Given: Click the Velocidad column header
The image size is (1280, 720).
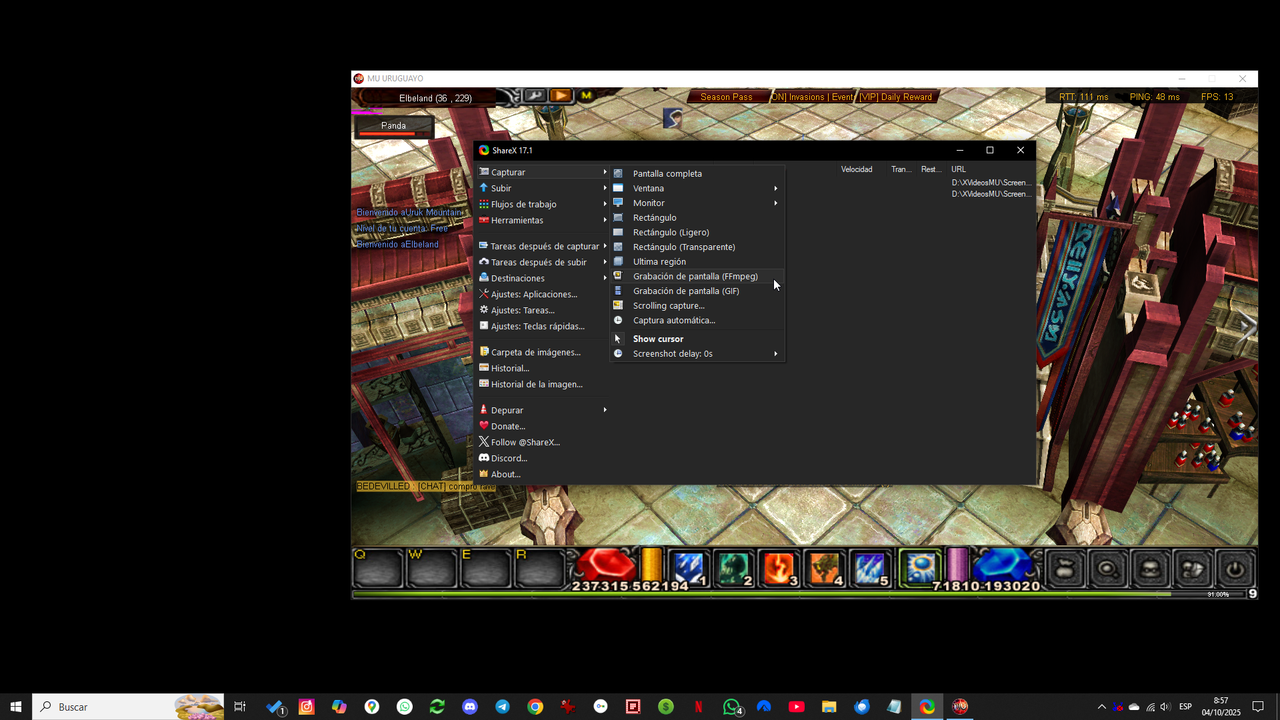Looking at the screenshot, I should point(857,169).
